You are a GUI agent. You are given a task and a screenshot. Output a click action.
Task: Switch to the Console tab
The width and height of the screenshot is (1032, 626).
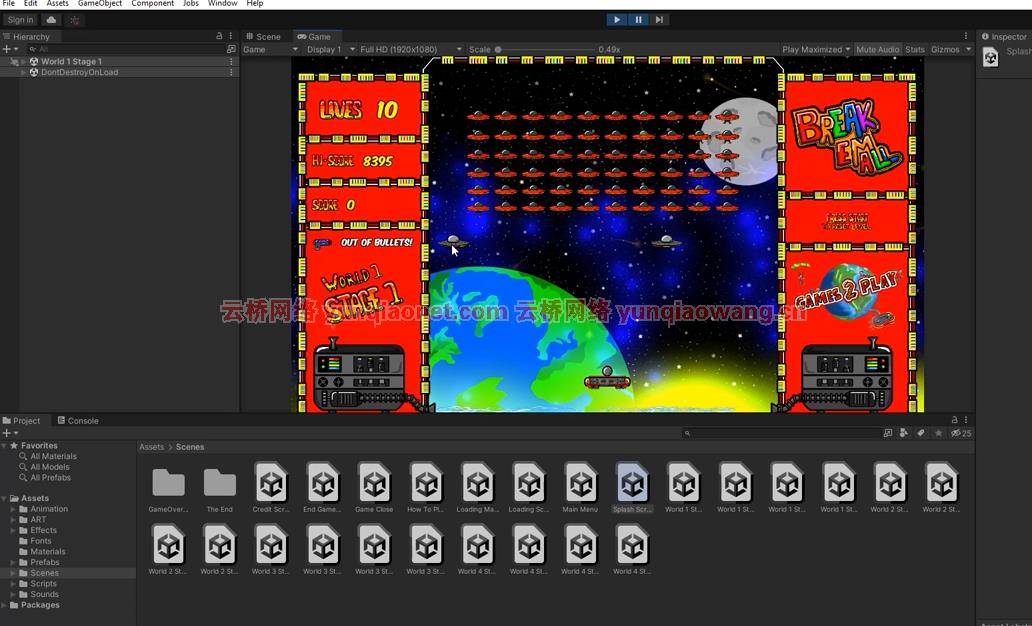[78, 421]
